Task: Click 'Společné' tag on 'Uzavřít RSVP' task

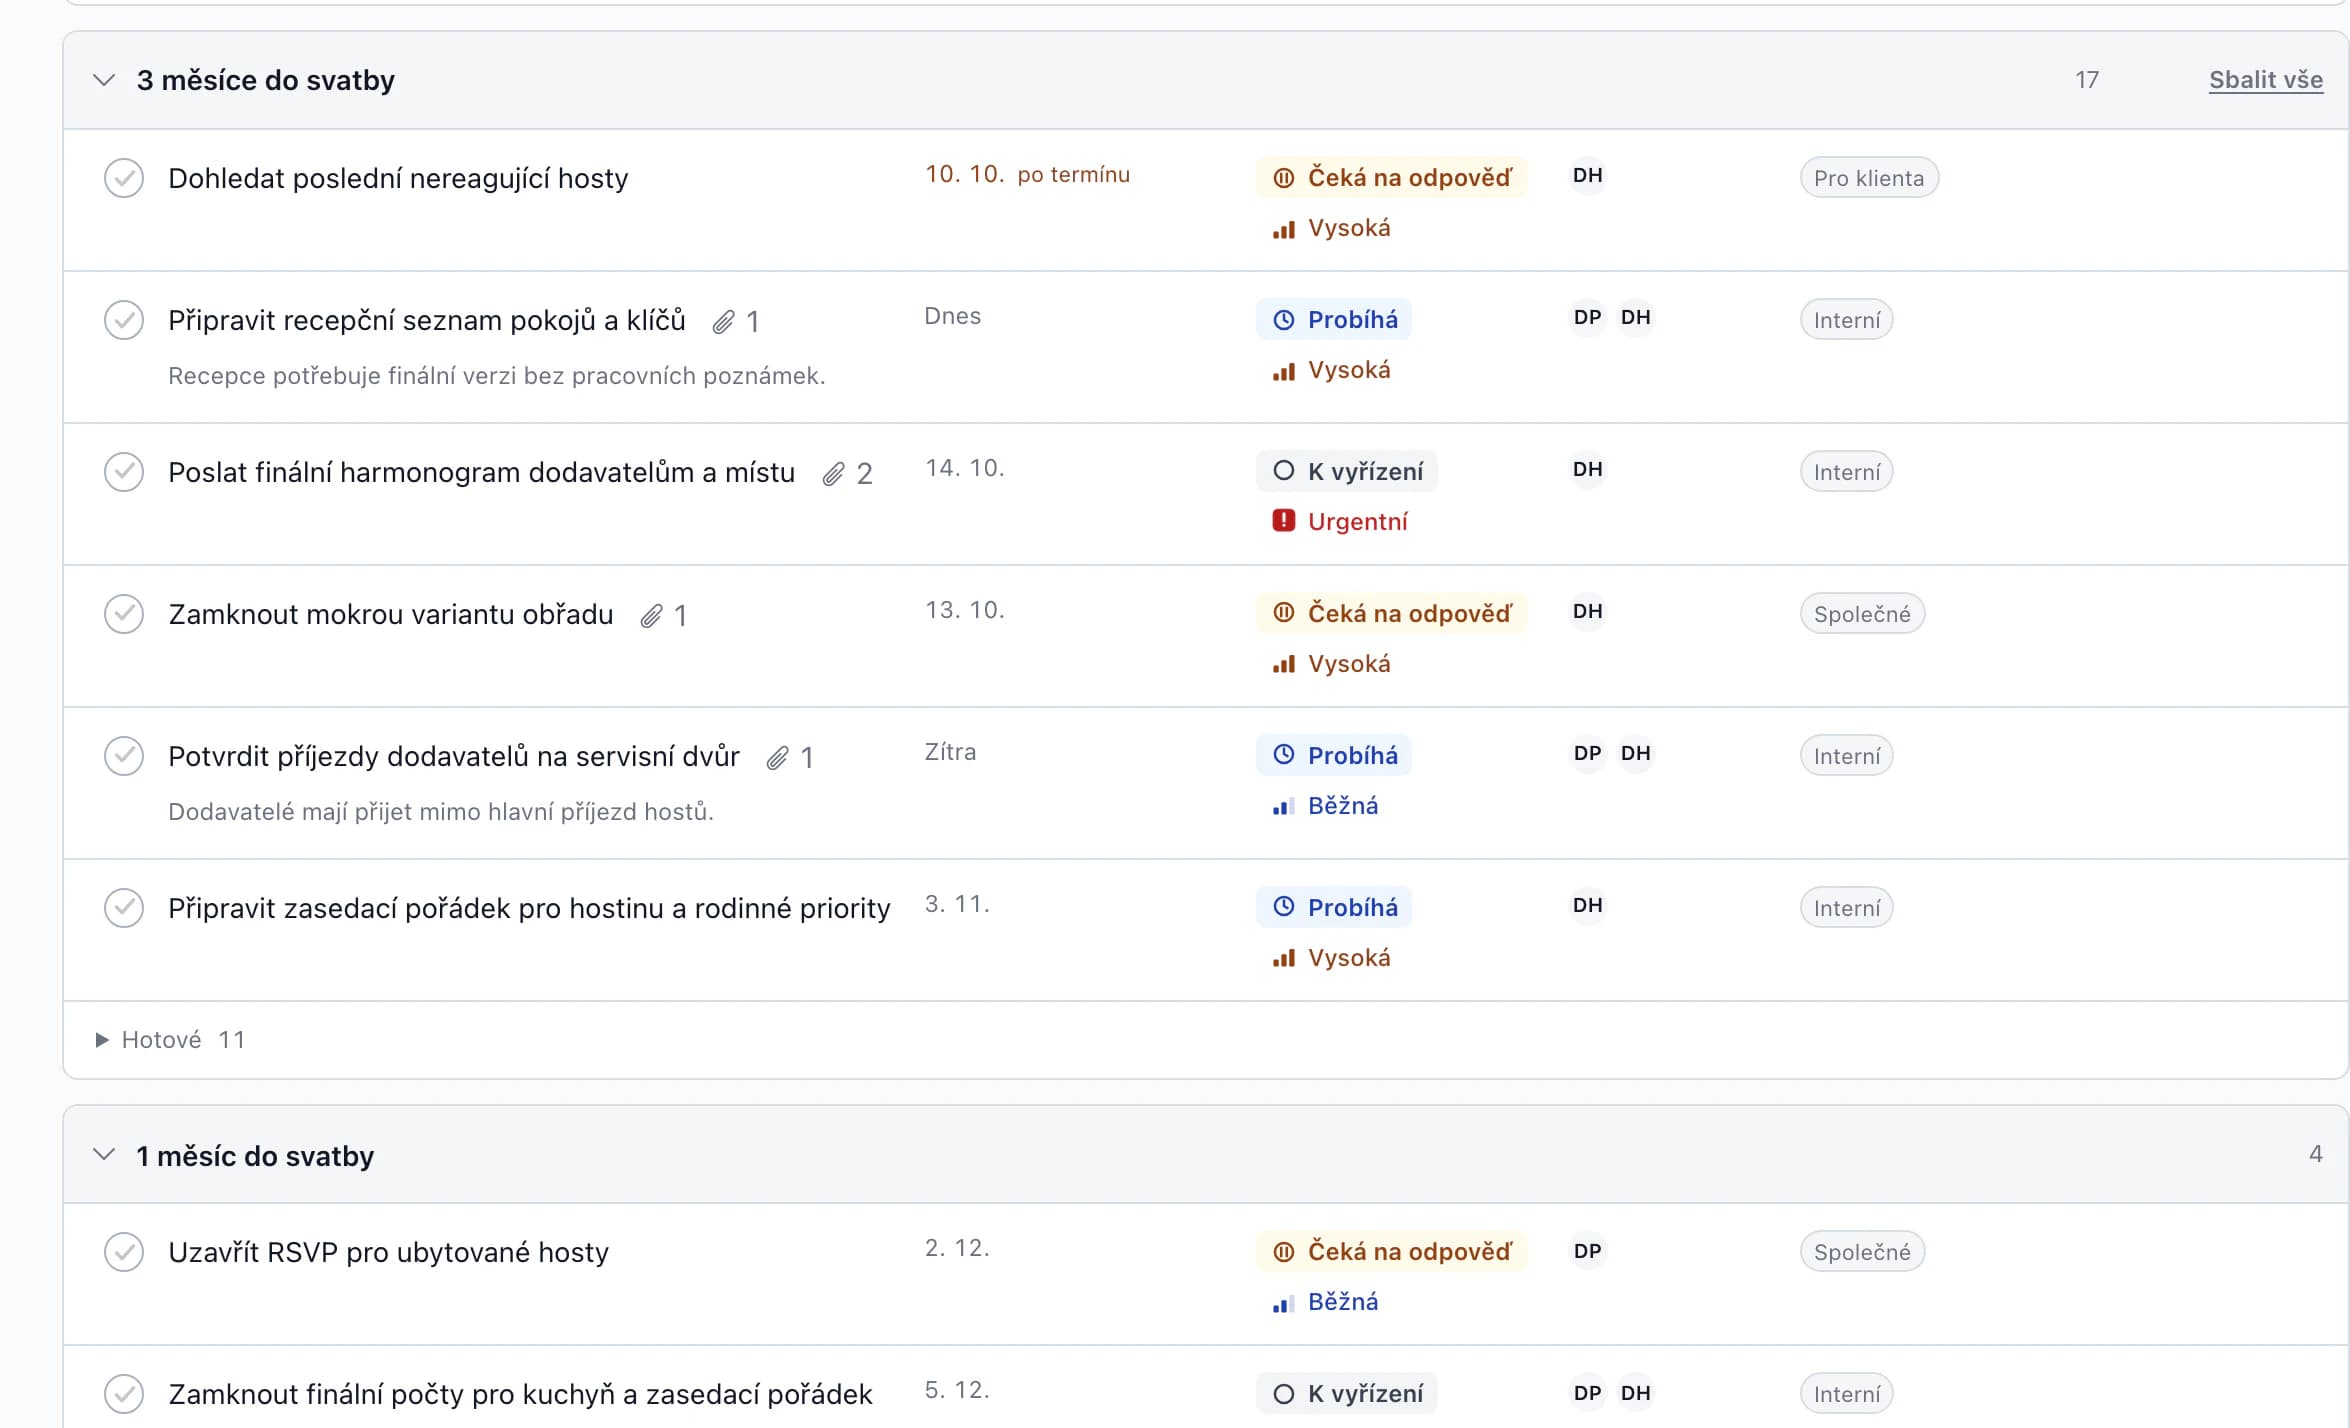Action: (1862, 1252)
